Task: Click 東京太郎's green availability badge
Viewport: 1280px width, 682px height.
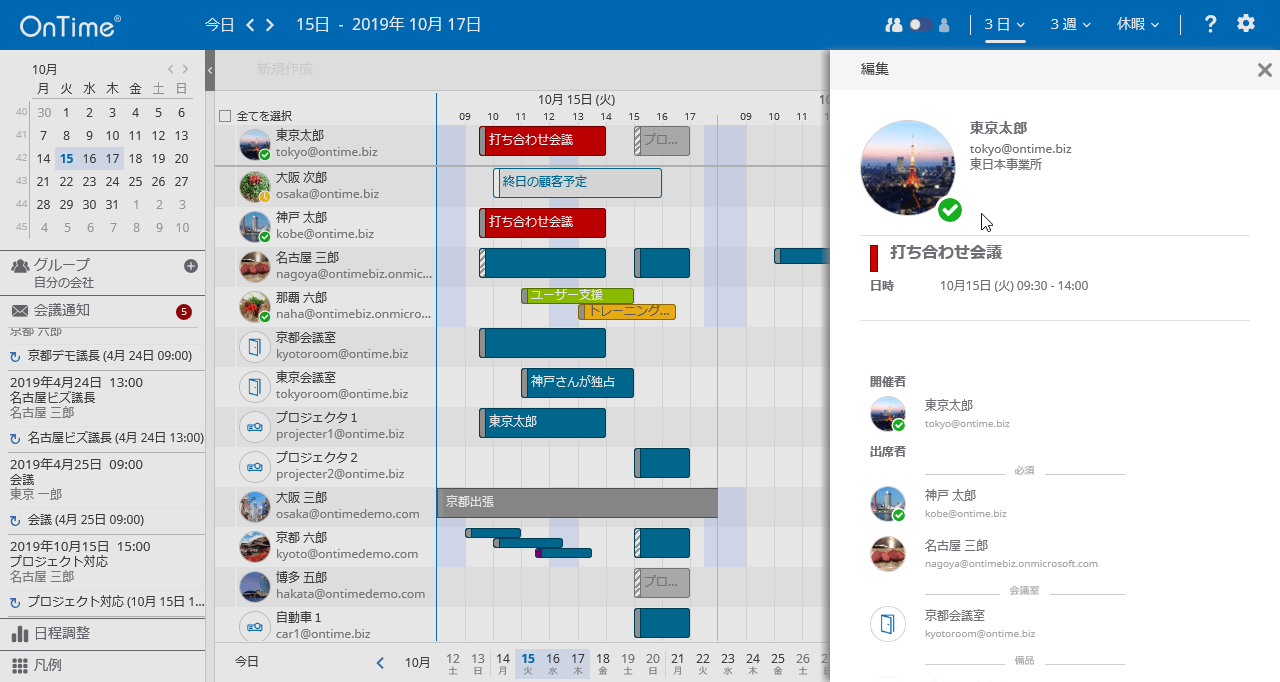Action: 949,210
